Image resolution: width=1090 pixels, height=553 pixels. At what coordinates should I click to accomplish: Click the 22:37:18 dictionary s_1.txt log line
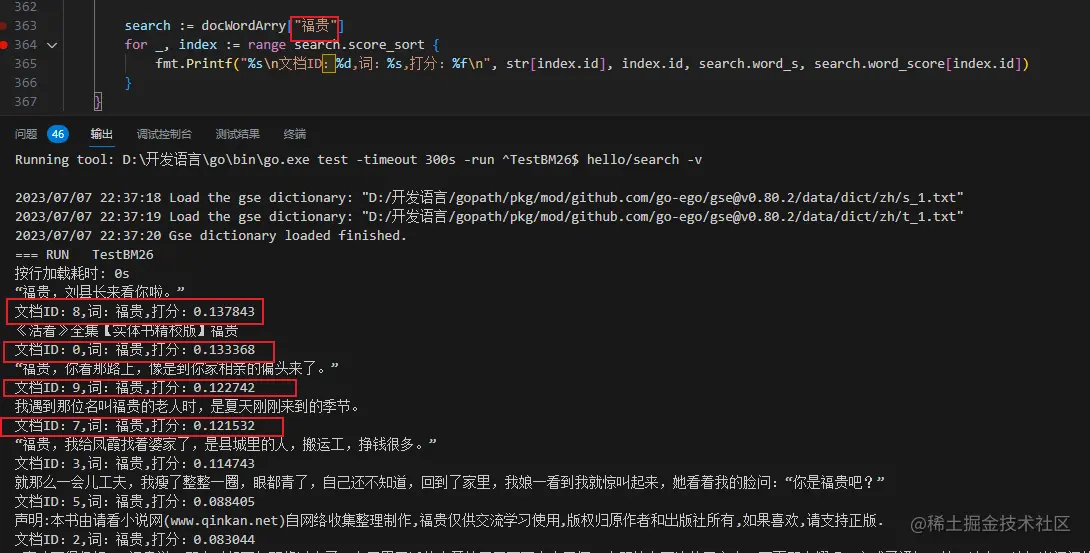(x=489, y=198)
